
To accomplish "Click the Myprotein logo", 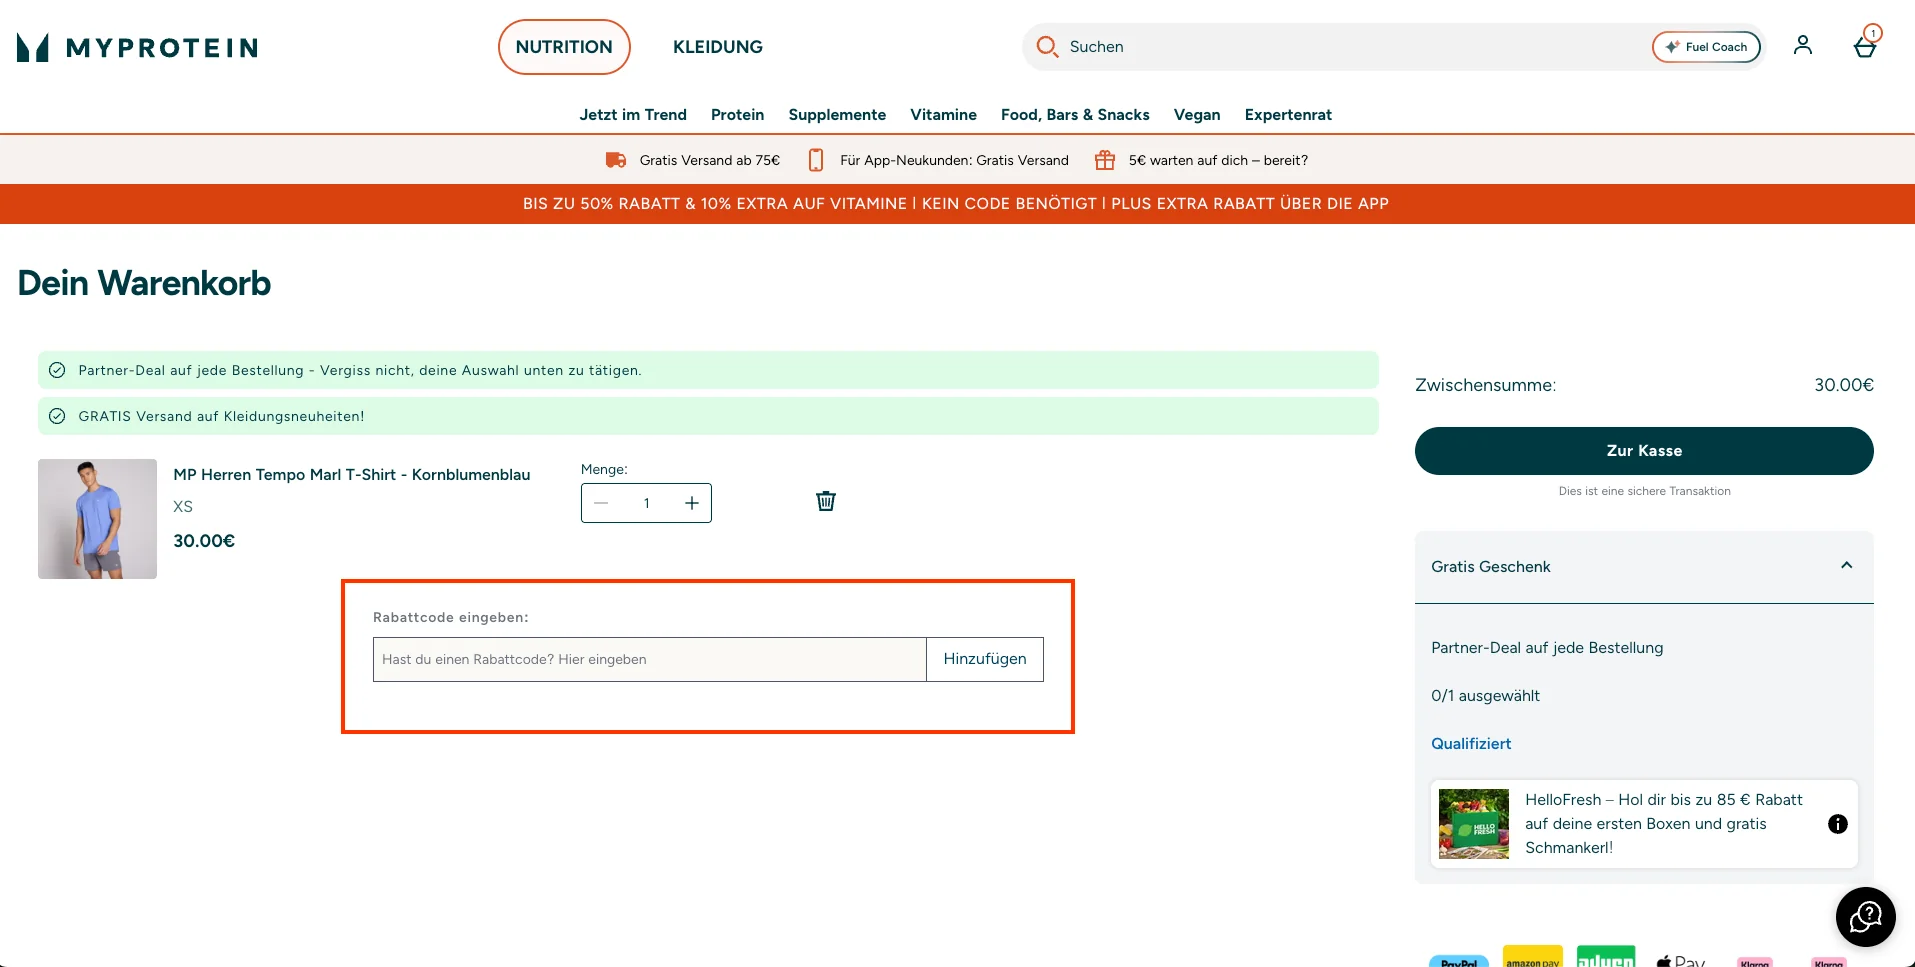I will 137,47.
